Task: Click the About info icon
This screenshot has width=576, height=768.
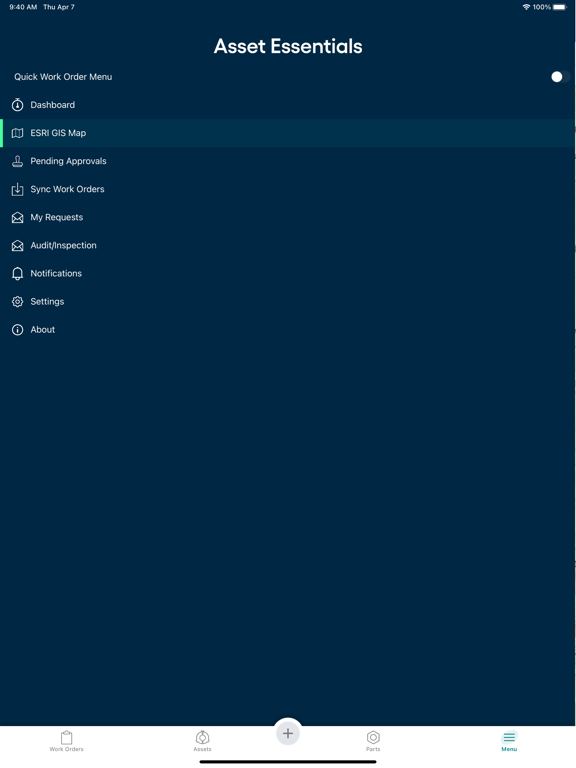Action: pos(18,330)
